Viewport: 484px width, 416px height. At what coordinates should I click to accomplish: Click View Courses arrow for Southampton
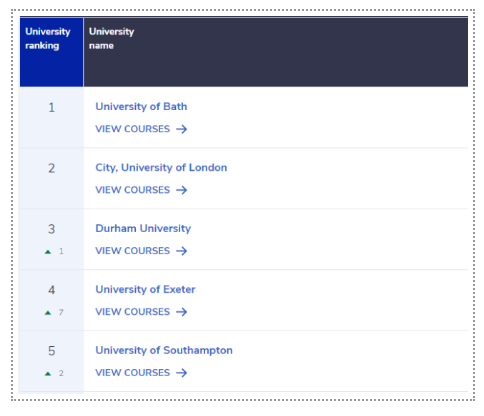click(182, 373)
